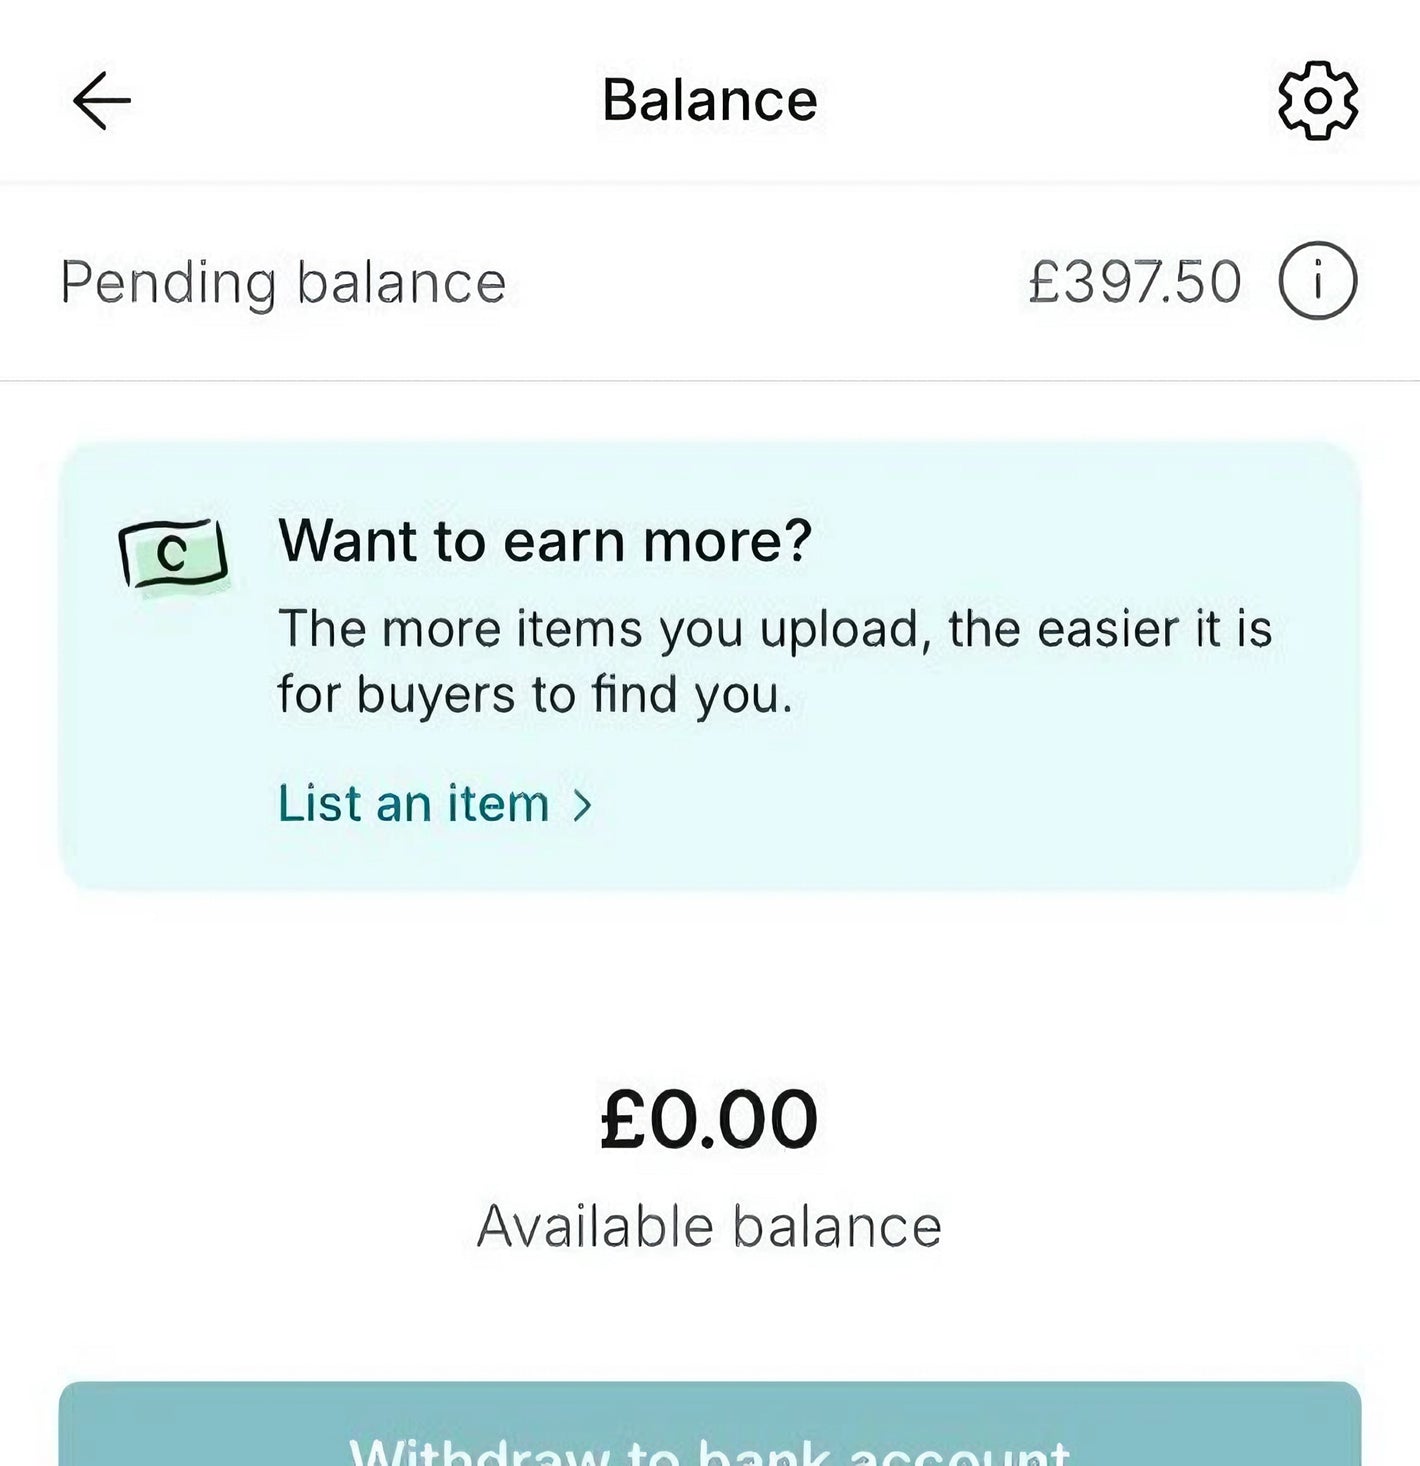Open balance settings via gear icon

coord(1318,101)
